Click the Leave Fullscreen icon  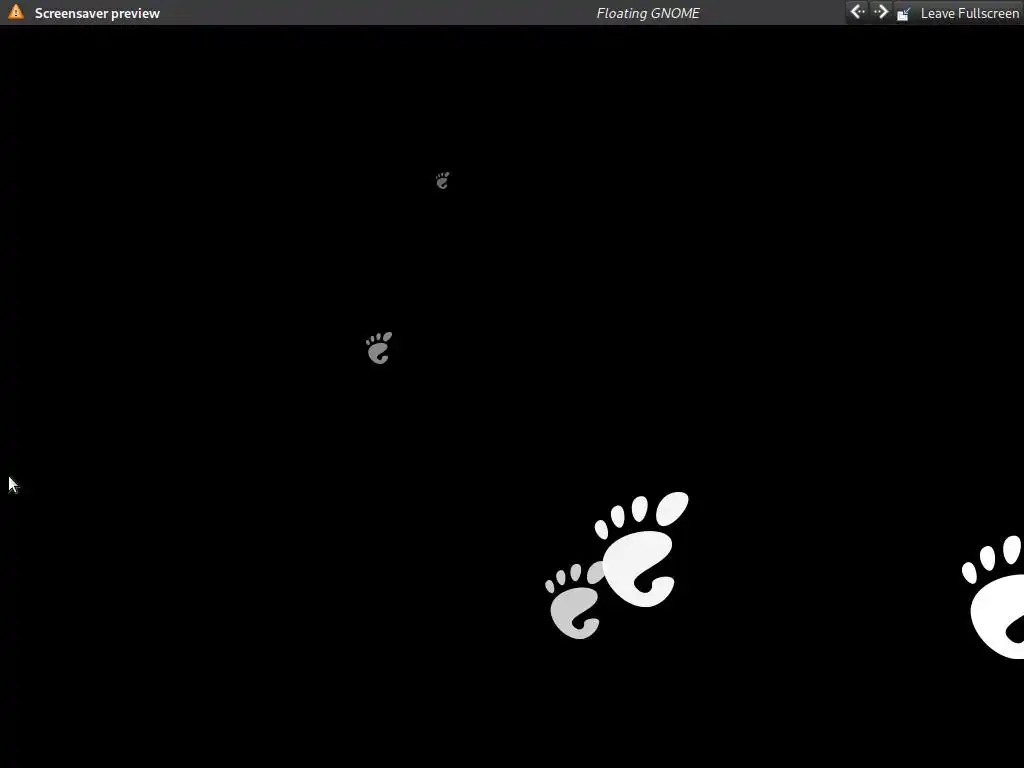point(904,13)
